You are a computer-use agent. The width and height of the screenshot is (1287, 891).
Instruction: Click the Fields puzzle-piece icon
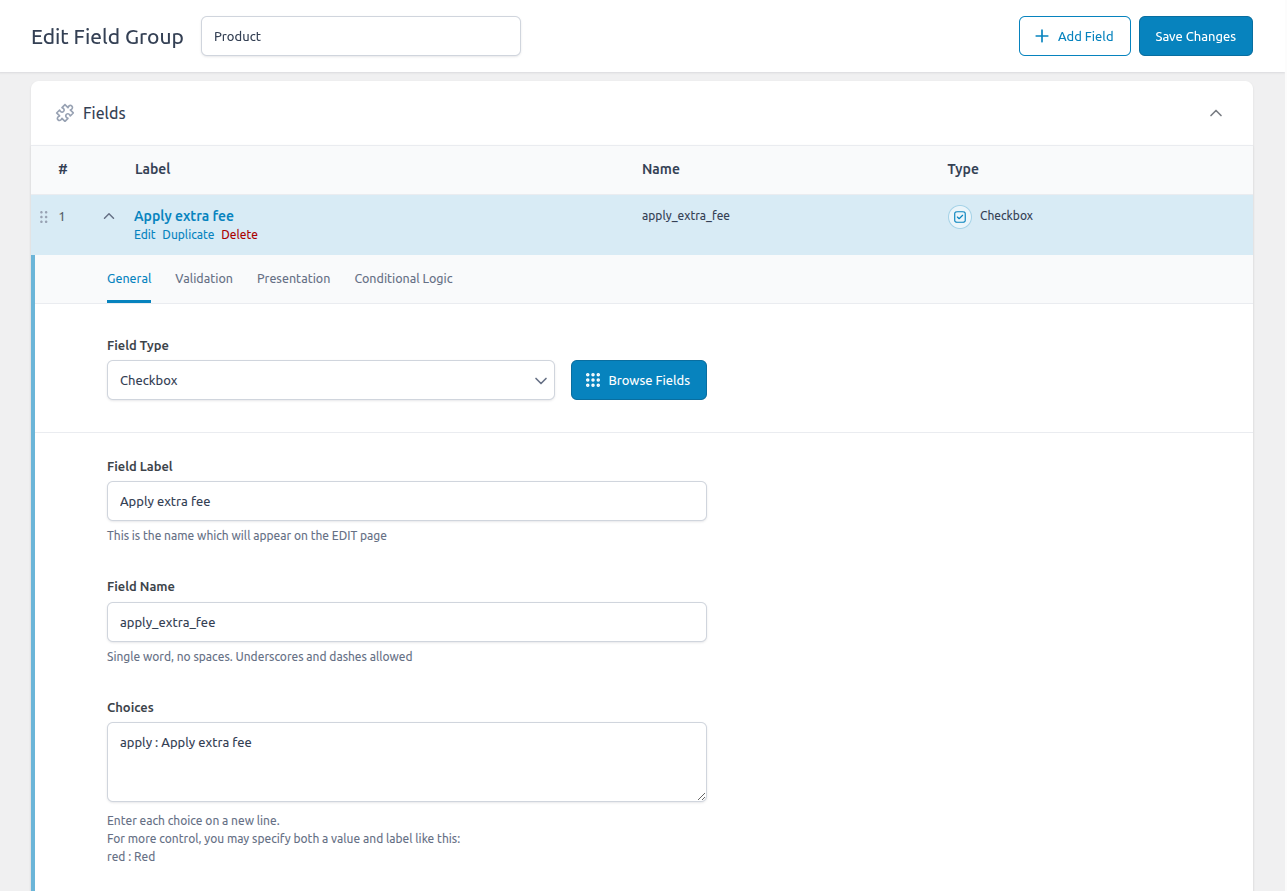pyautogui.click(x=65, y=113)
